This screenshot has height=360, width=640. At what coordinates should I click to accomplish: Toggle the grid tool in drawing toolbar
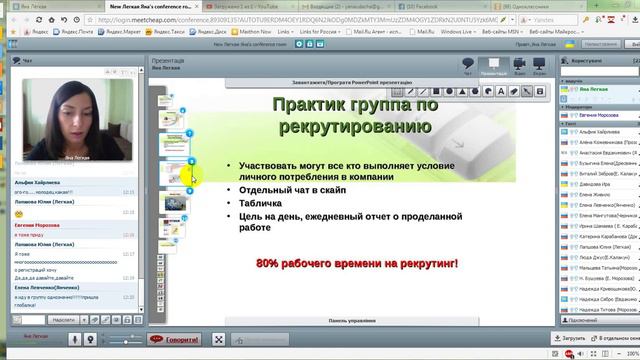pos(397,92)
